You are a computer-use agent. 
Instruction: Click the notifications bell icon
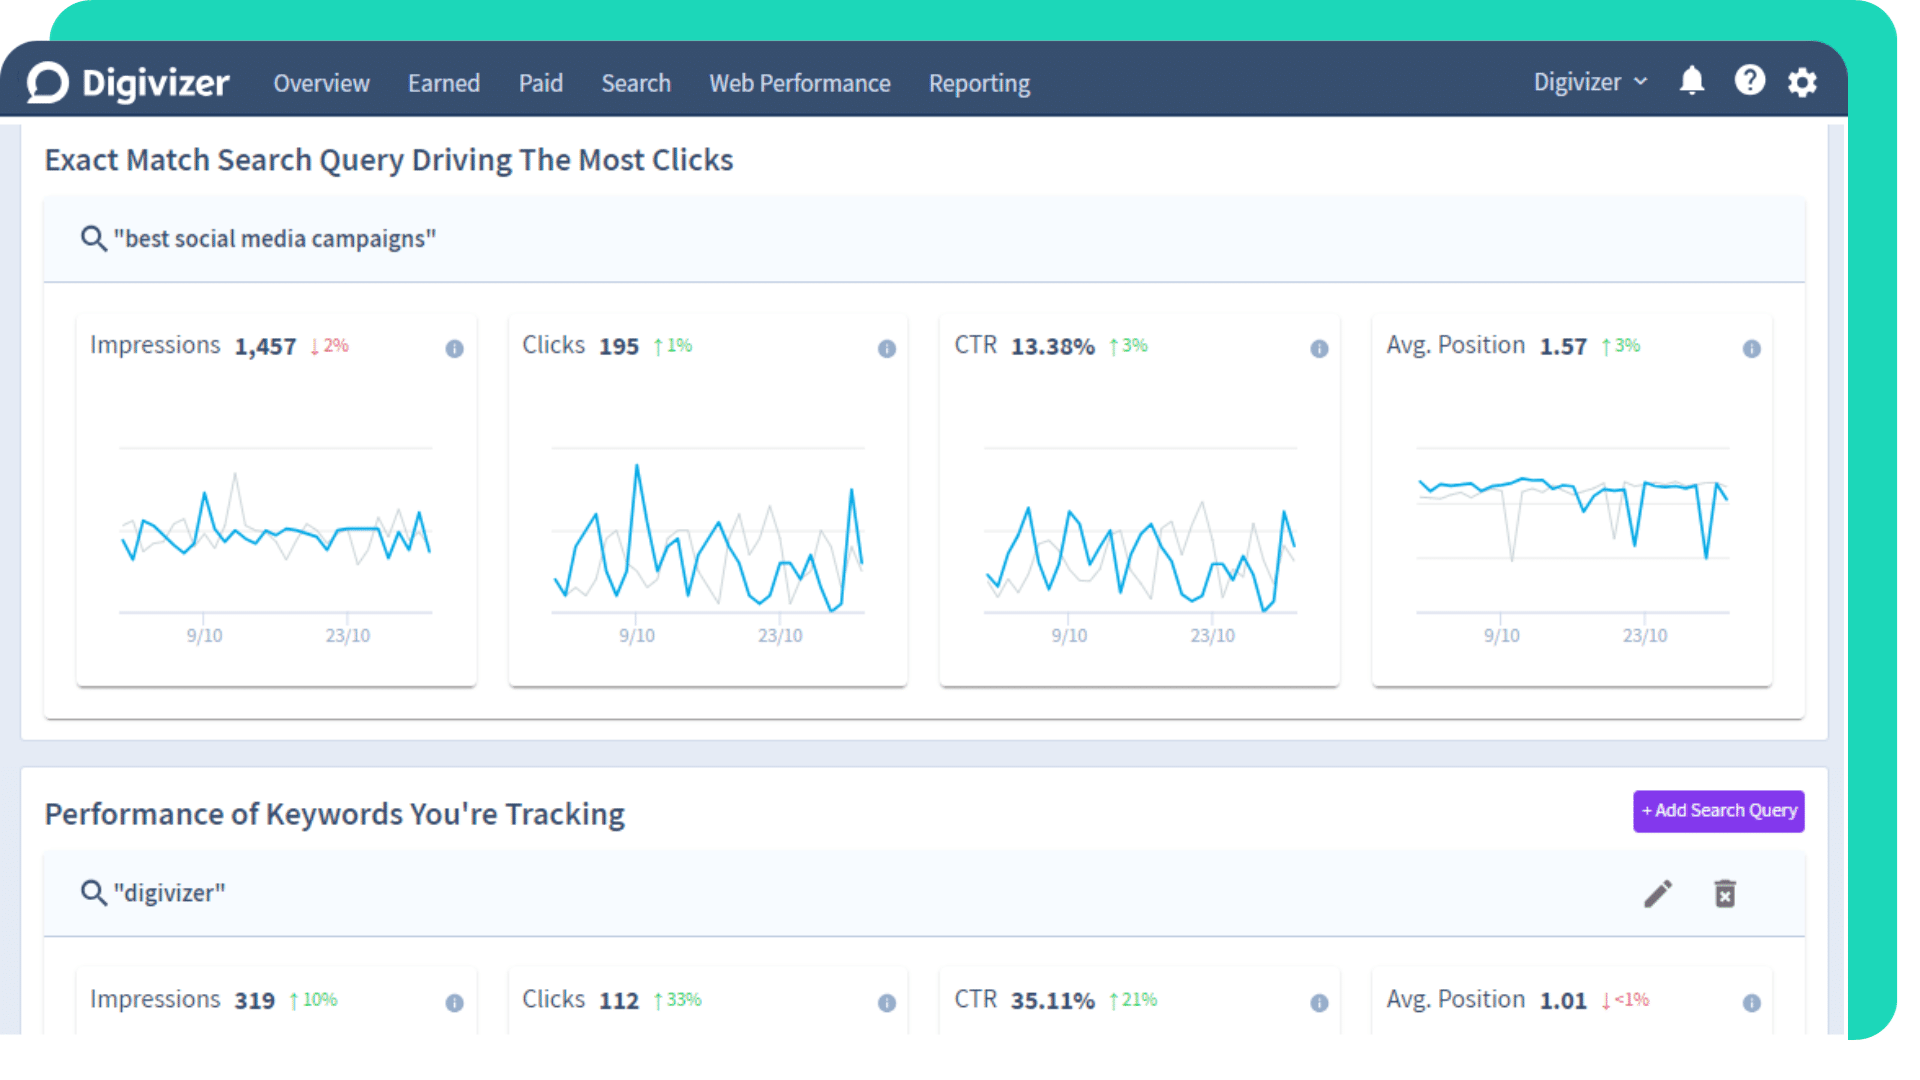tap(1691, 81)
